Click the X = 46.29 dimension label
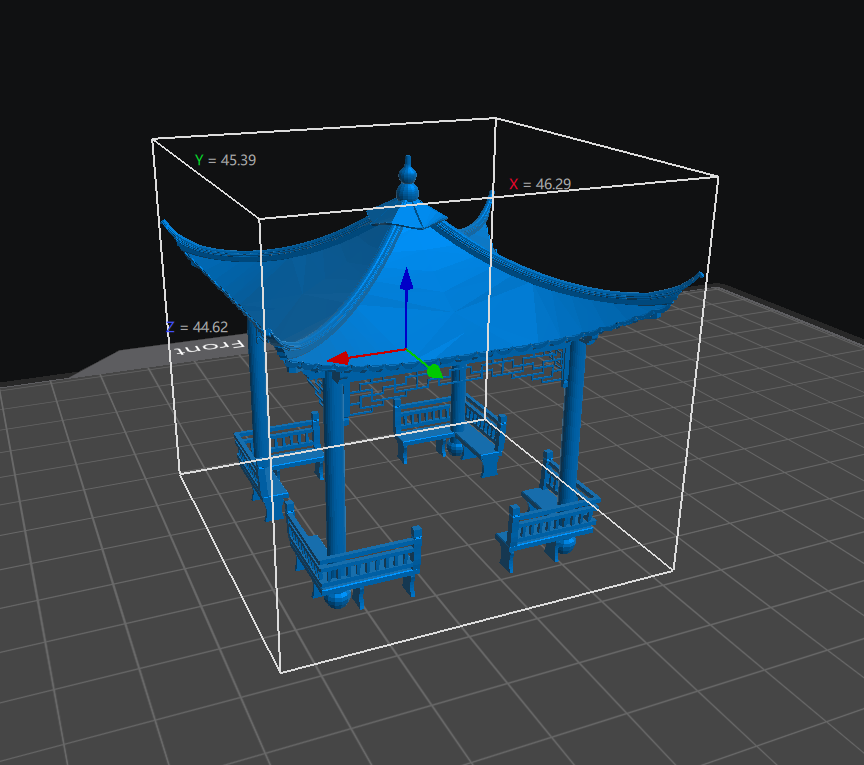The height and width of the screenshot is (765, 864). coord(540,184)
